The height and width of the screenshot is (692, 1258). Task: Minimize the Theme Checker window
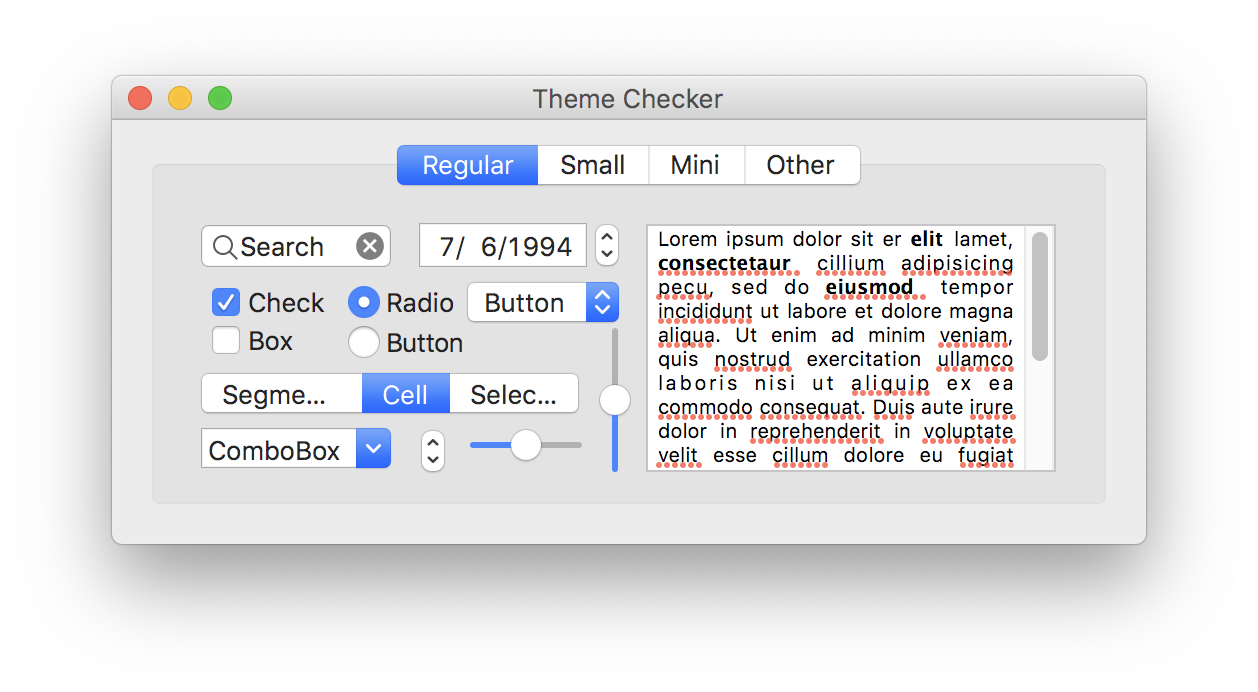180,98
